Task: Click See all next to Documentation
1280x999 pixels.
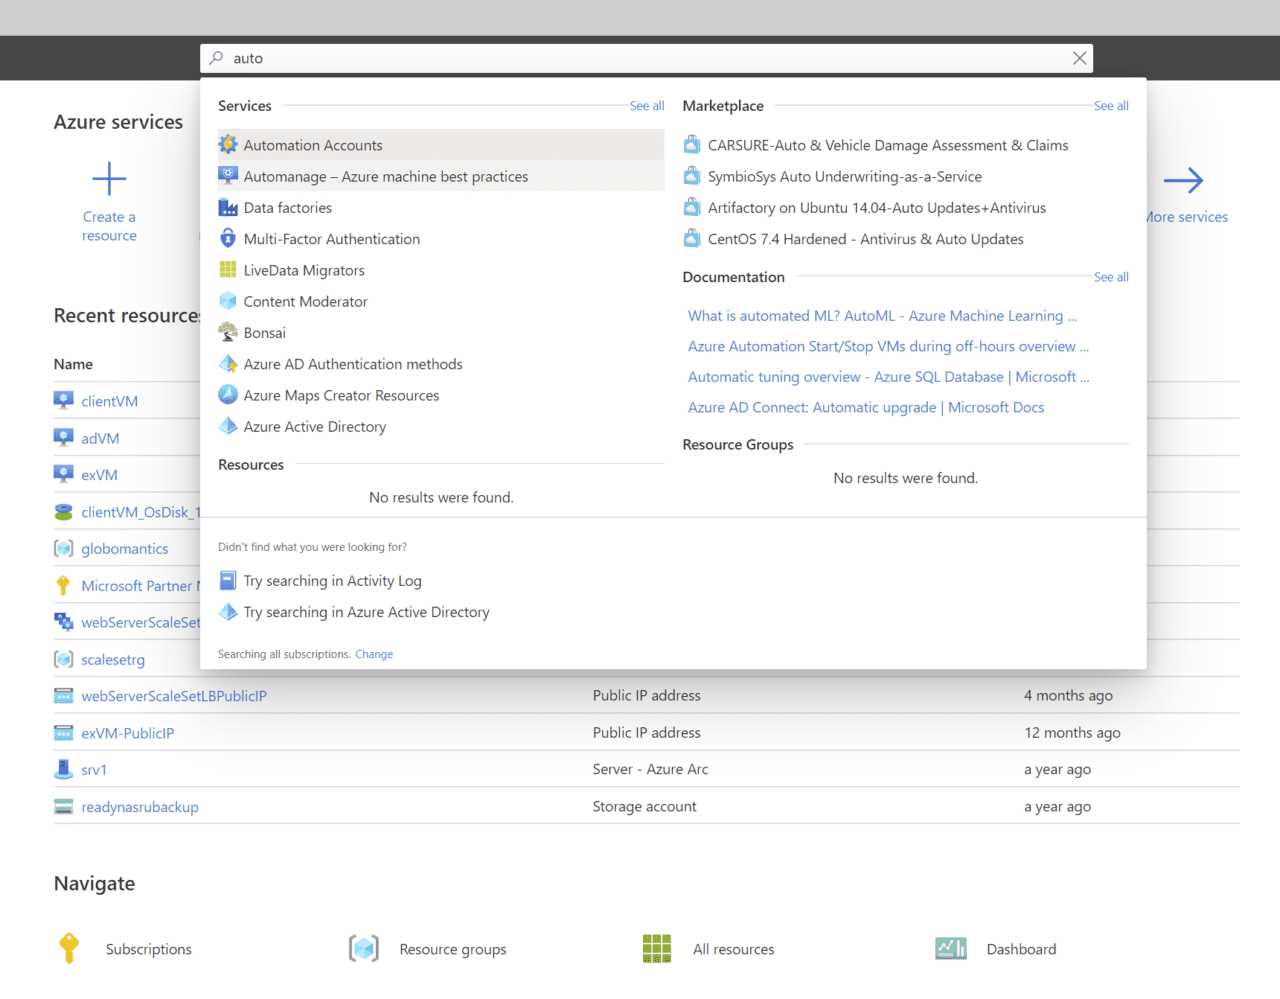Action: click(1111, 277)
